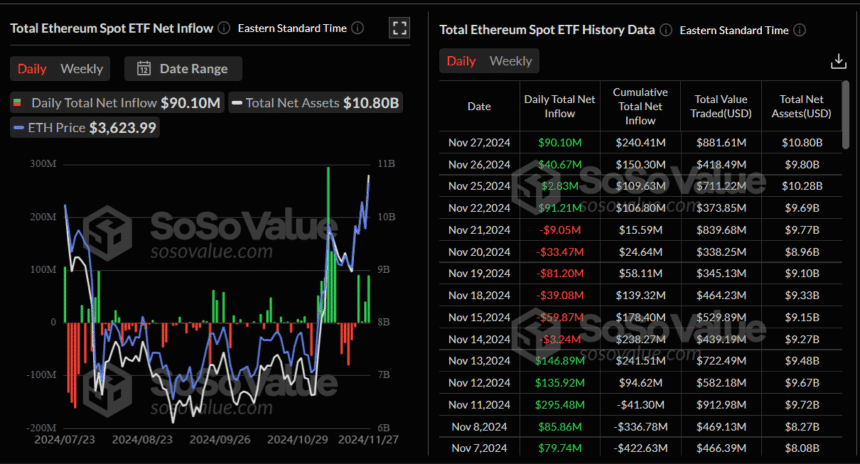Download the history data table
The height and width of the screenshot is (464, 860).
[838, 61]
